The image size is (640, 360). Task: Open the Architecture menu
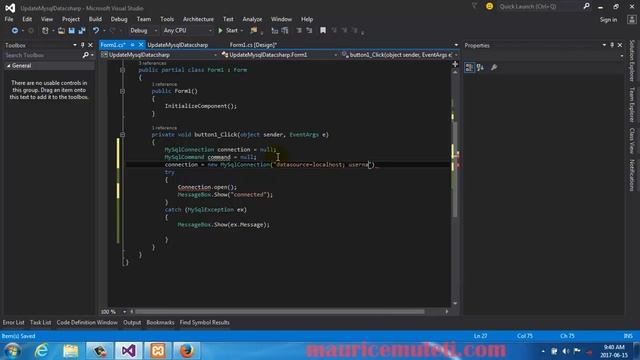pyautogui.click(x=198, y=19)
